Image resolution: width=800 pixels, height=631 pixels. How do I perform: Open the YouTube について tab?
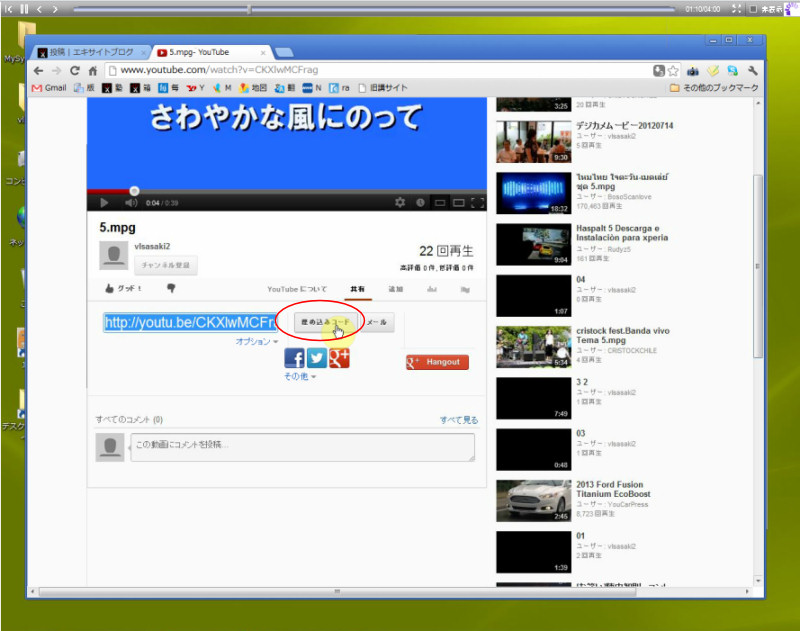point(297,289)
